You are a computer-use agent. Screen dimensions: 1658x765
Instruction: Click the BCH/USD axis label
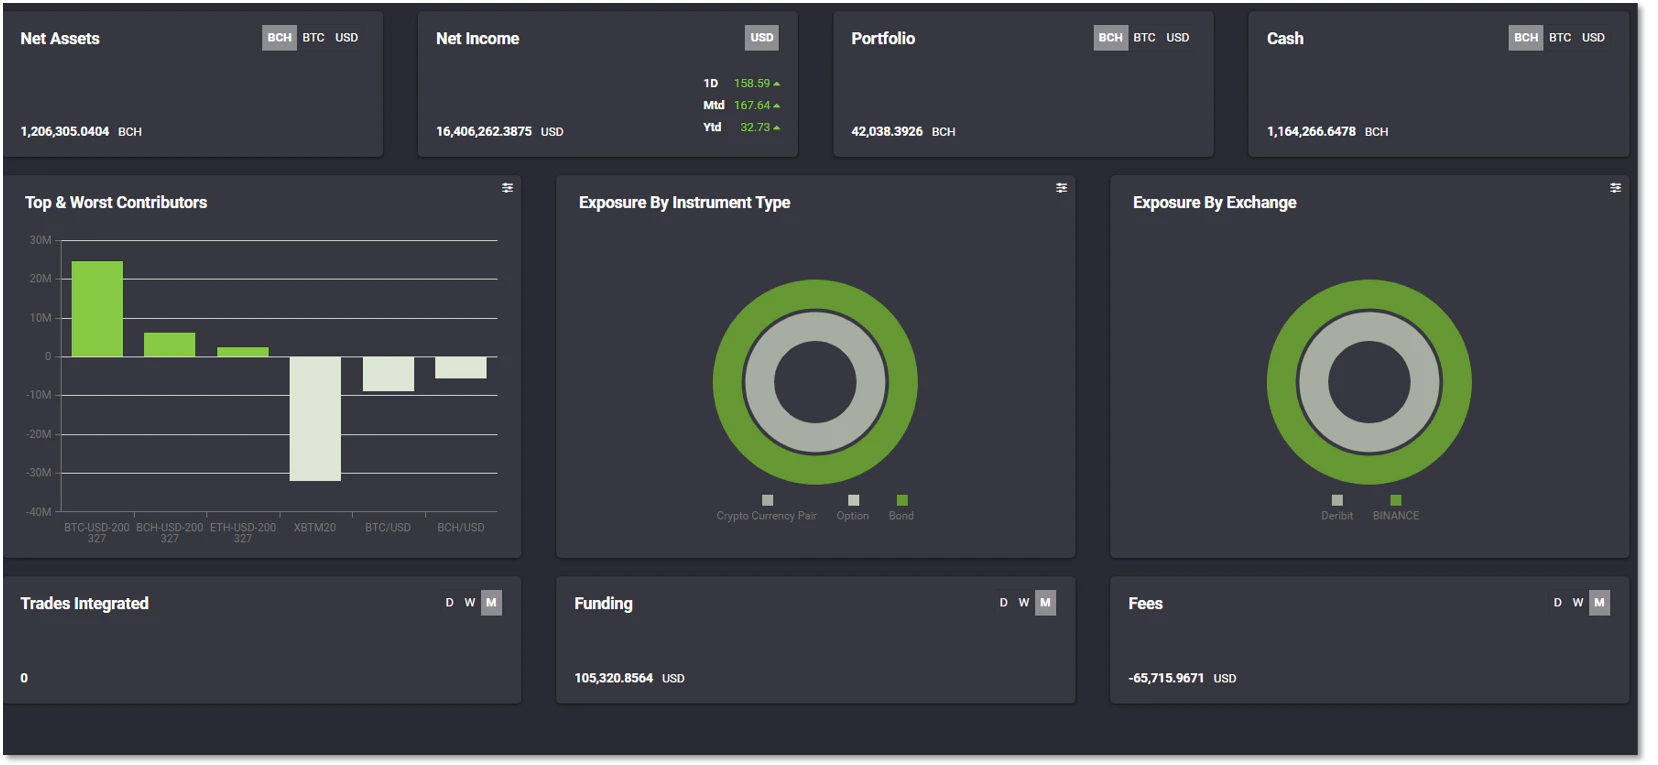461,527
